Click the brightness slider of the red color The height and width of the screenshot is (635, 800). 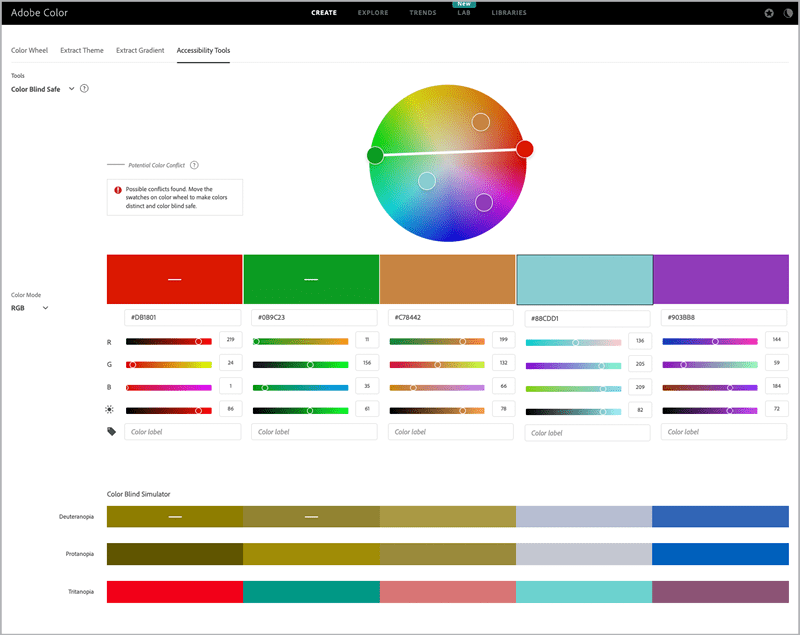(x=169, y=411)
